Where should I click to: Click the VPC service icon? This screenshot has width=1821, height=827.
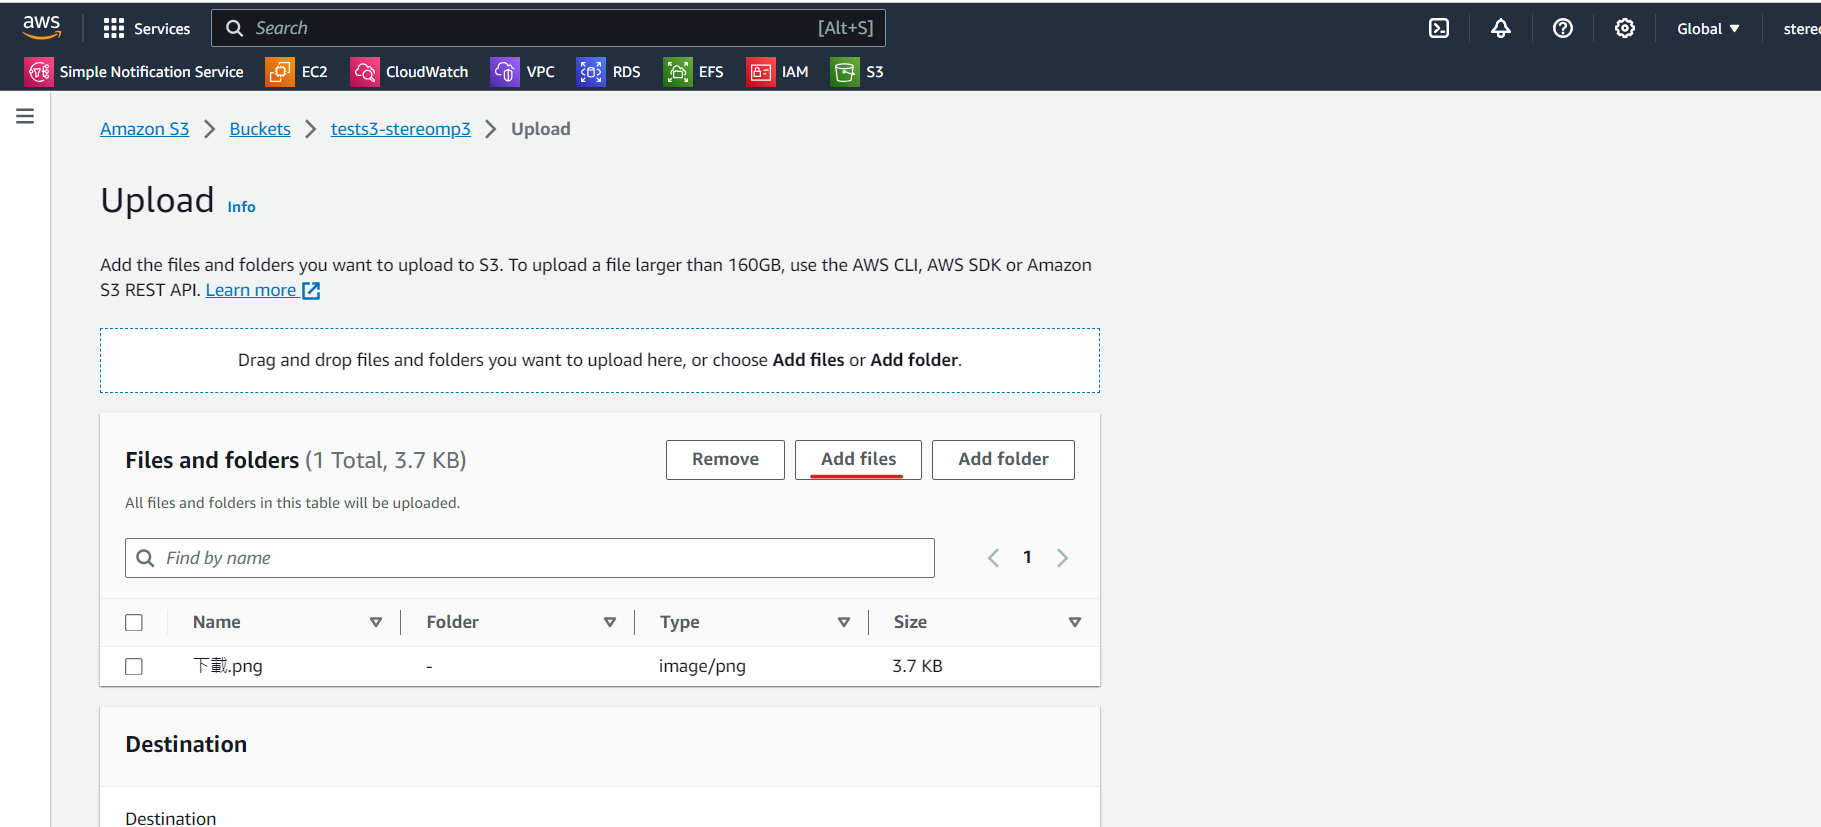coord(505,72)
